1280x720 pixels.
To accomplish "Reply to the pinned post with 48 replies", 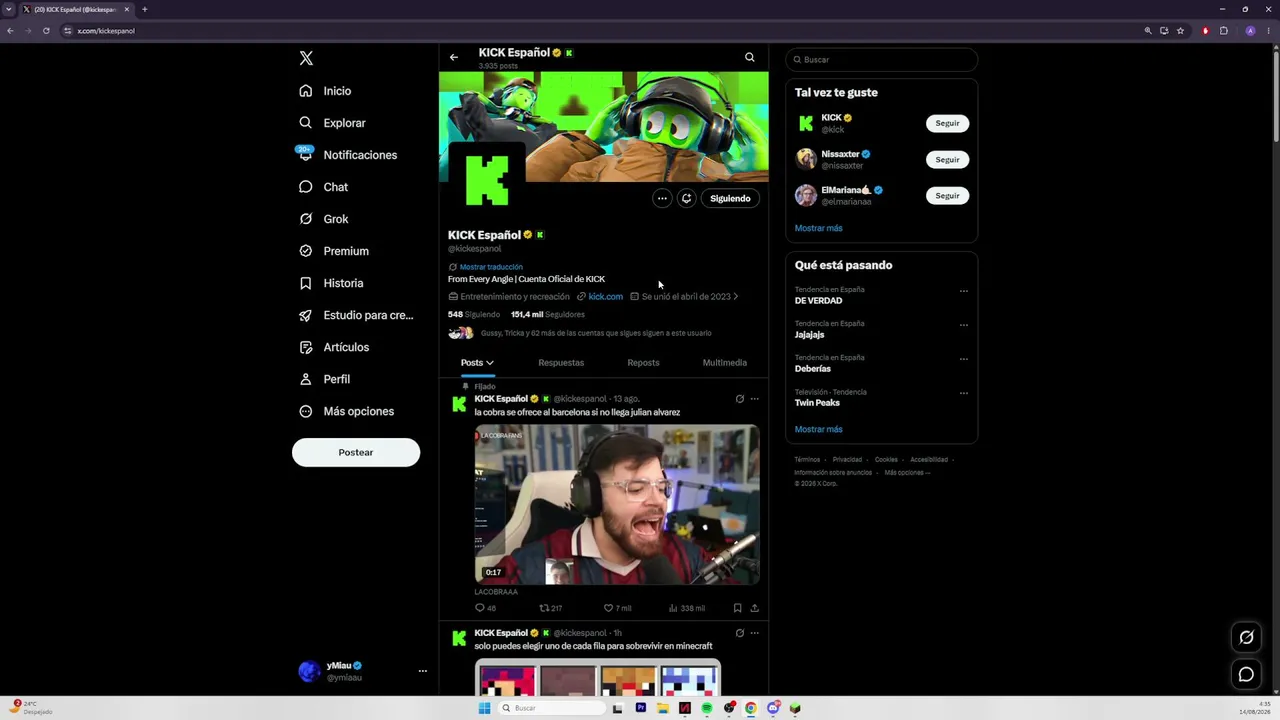I will click(486, 608).
